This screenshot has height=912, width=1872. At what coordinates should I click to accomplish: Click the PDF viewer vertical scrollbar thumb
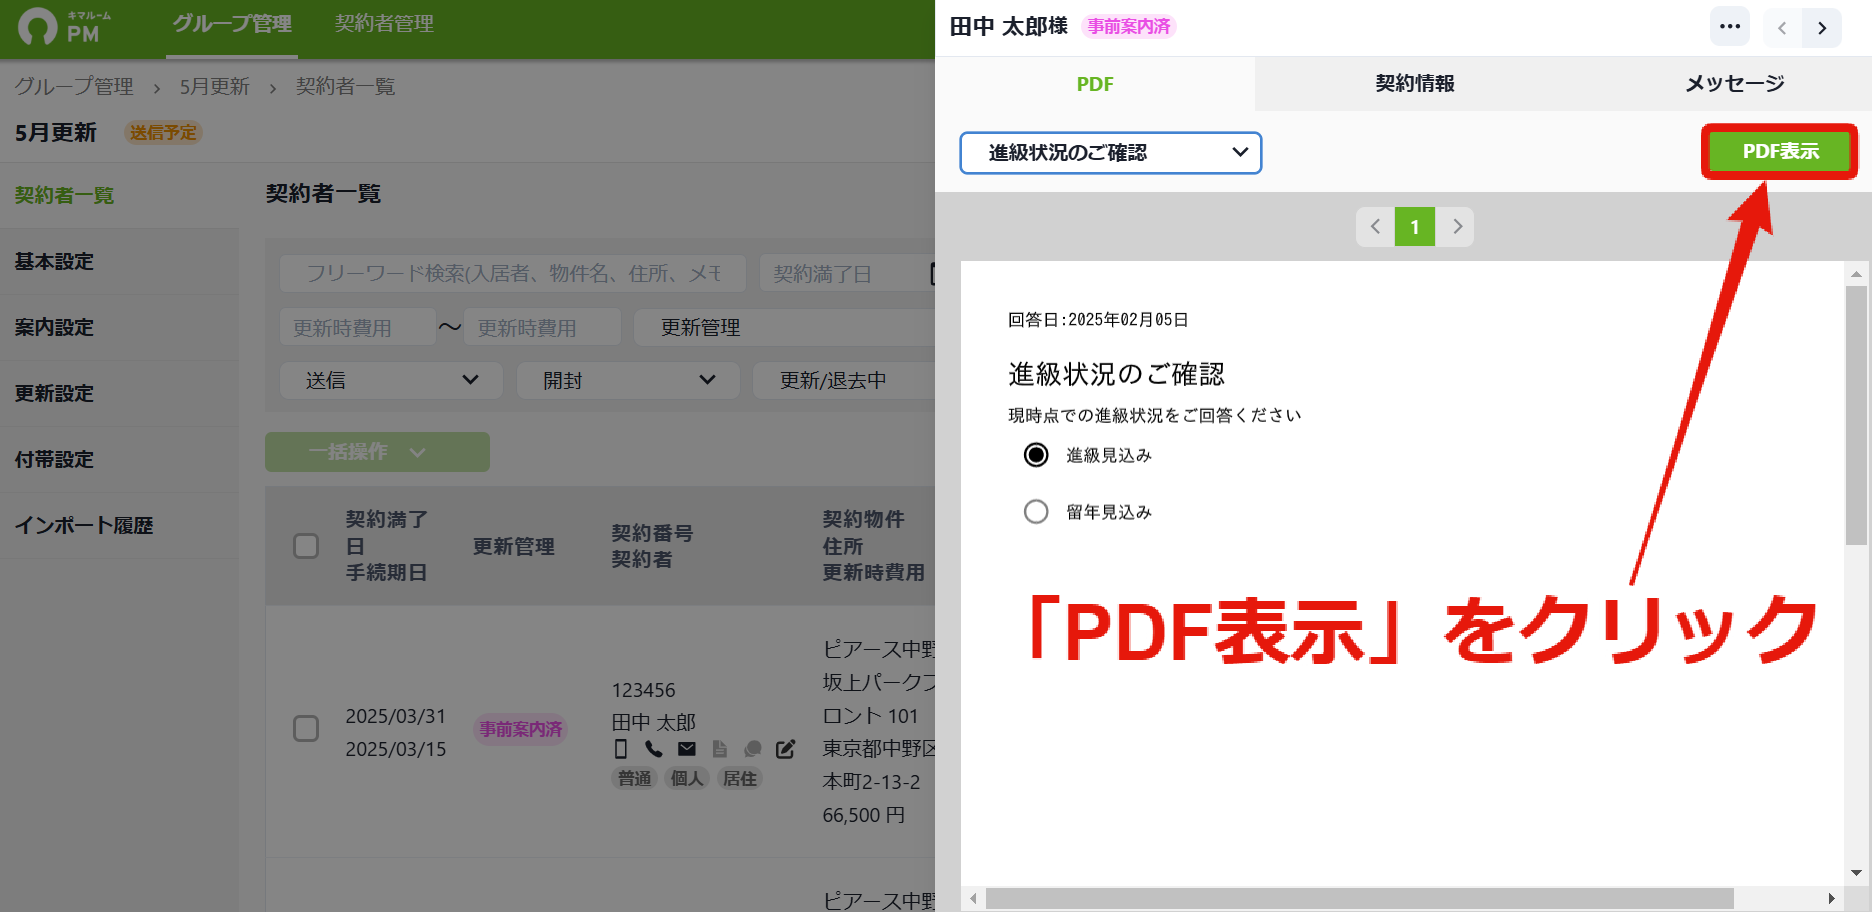point(1856,415)
